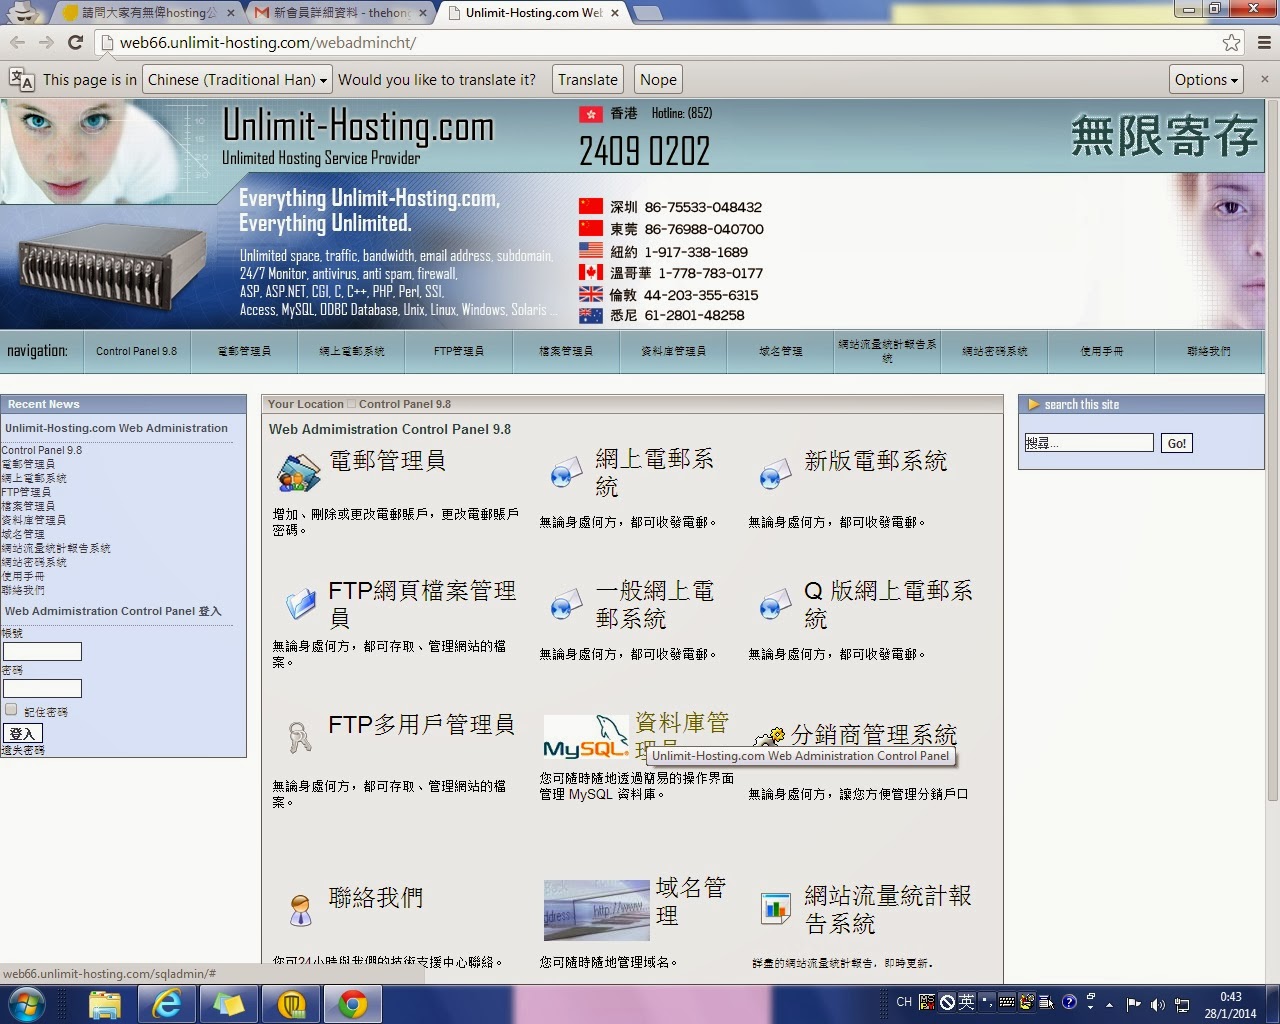Open the Windows Start button
The width and height of the screenshot is (1280, 1024).
tap(25, 1004)
